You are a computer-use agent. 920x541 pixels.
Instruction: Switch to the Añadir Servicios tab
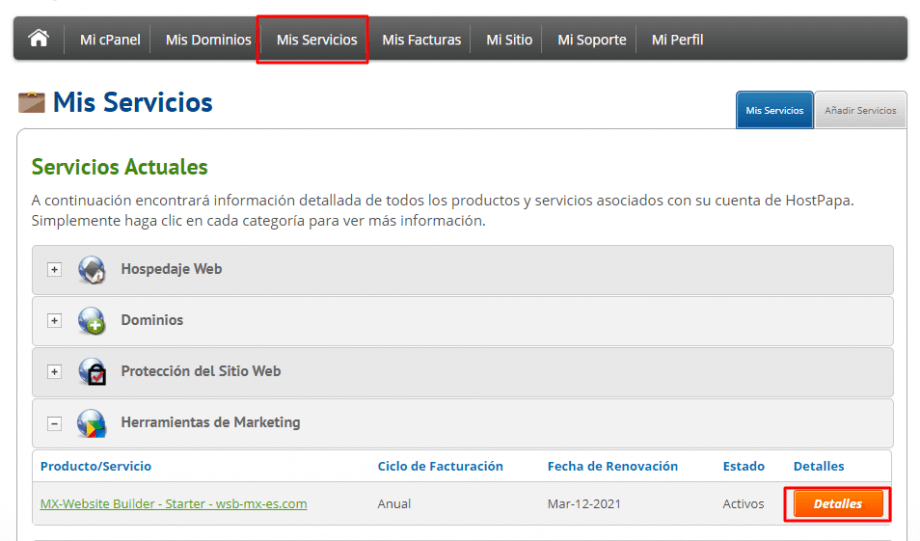[861, 110]
